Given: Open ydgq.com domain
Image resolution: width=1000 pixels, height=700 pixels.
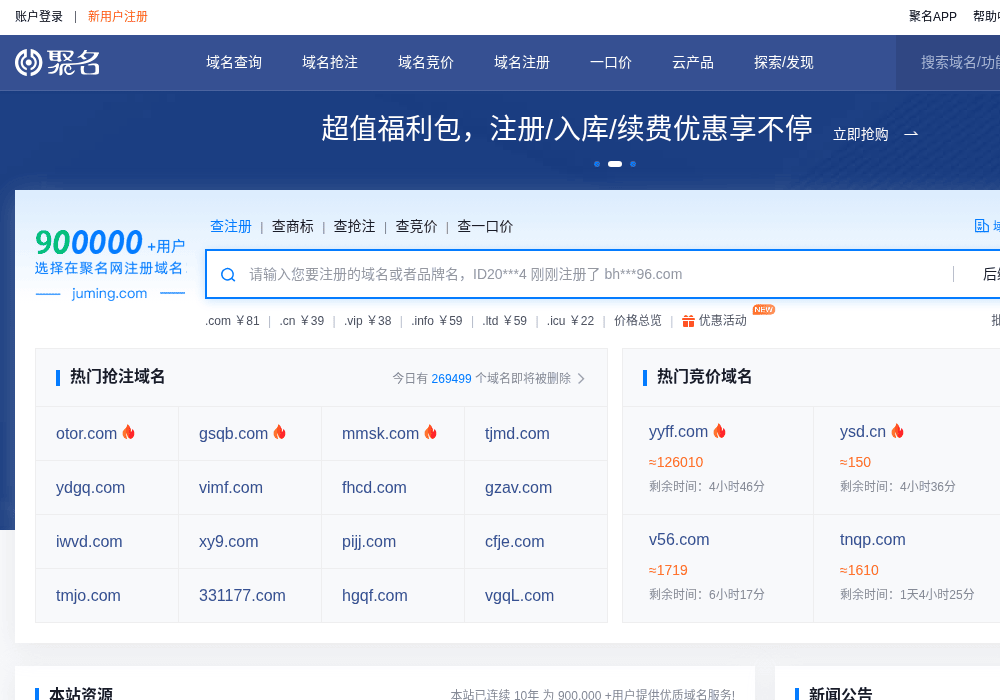Looking at the screenshot, I should coord(91,488).
